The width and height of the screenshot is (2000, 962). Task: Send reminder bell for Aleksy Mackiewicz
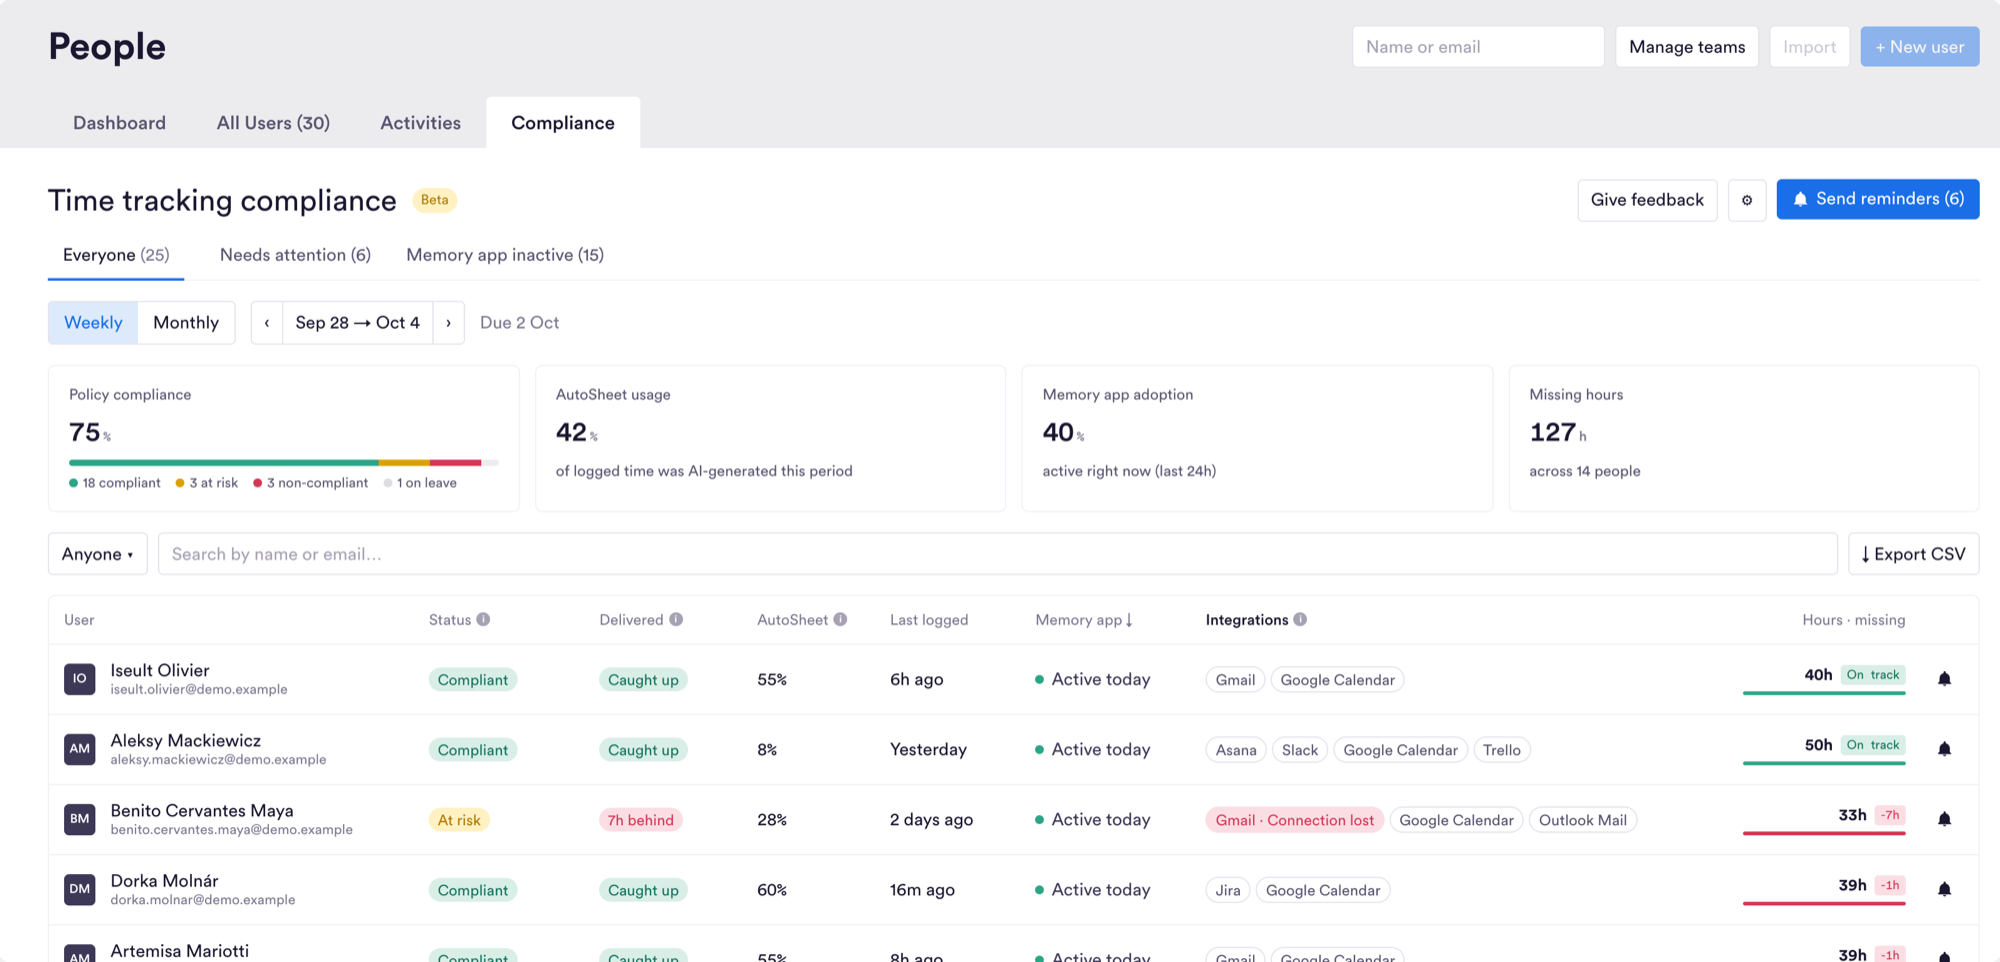1944,749
